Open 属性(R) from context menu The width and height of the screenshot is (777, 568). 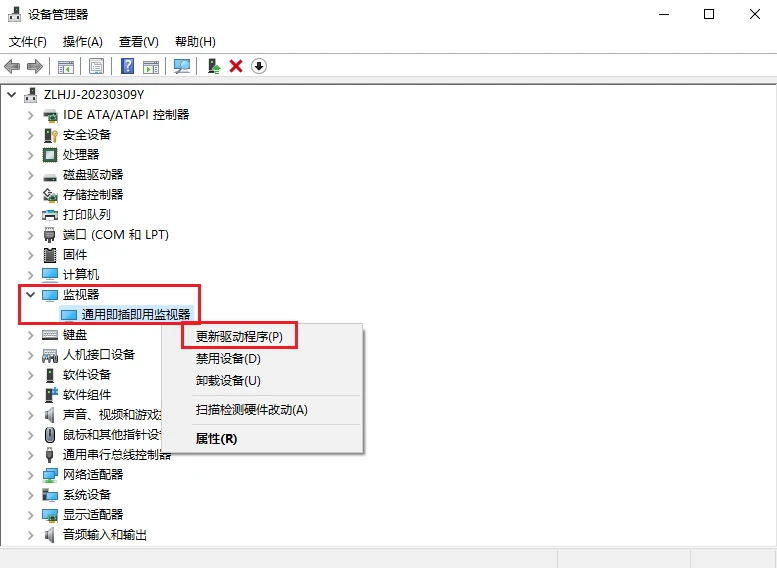coord(216,438)
